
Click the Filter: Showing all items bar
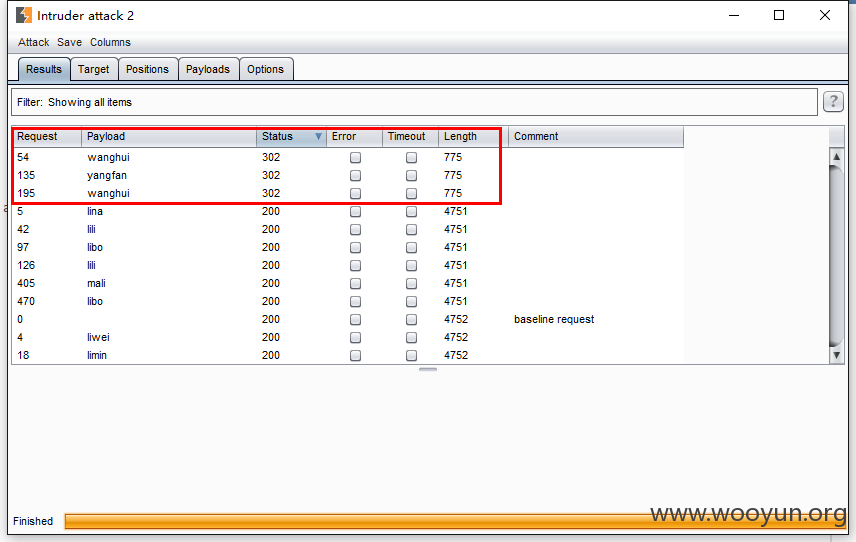(414, 102)
